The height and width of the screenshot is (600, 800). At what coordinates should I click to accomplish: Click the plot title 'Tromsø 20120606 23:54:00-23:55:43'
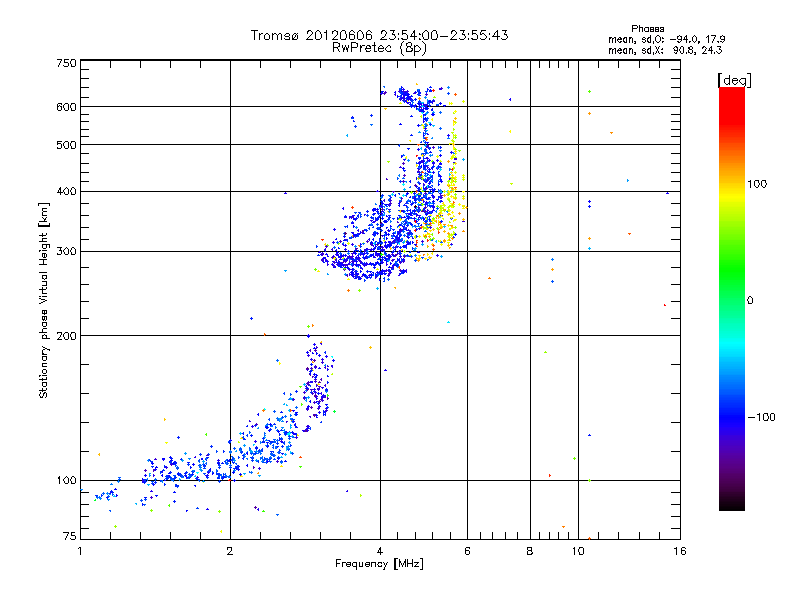pos(379,35)
